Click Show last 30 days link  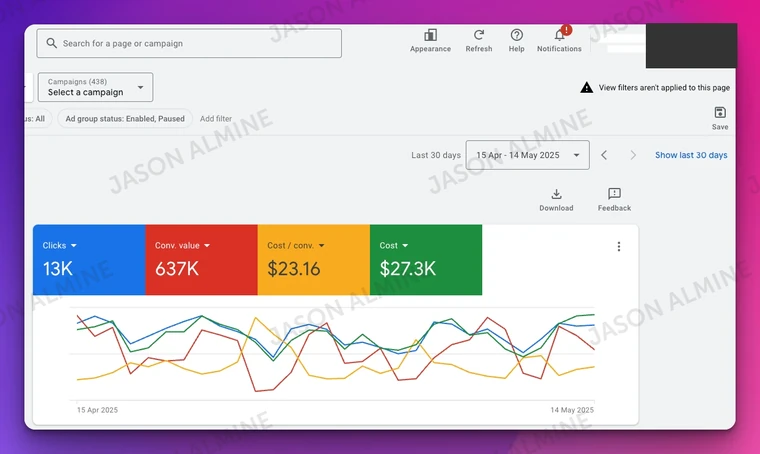[x=691, y=155]
